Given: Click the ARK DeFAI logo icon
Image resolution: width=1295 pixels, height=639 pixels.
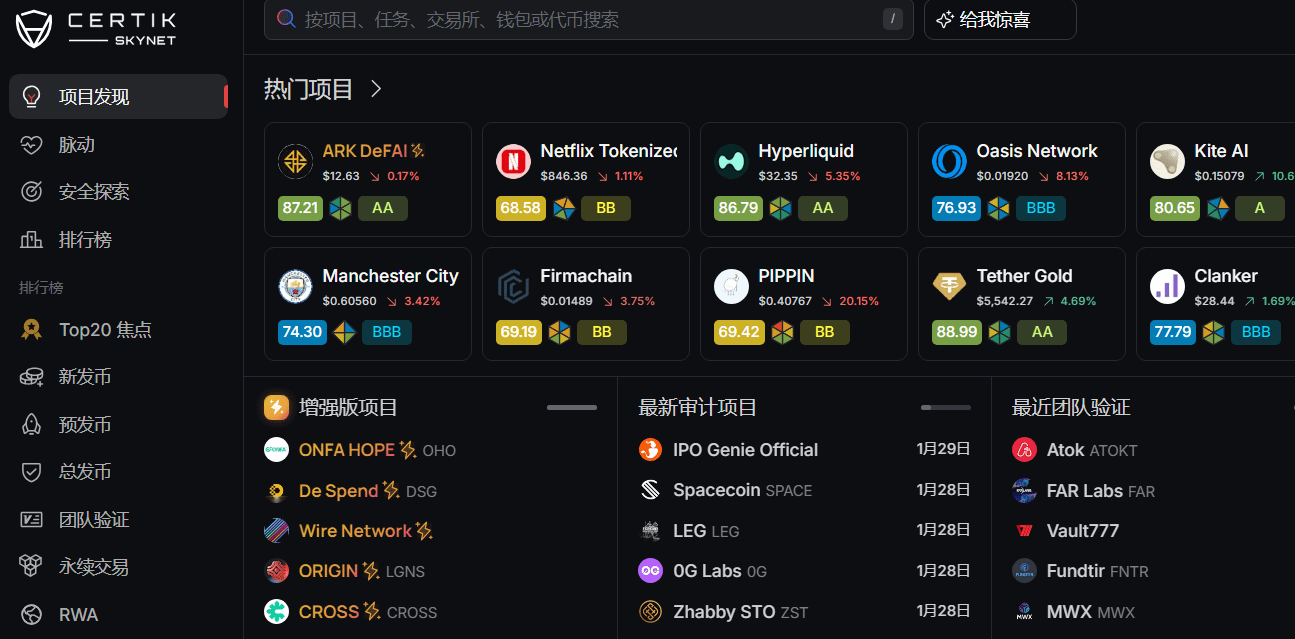Looking at the screenshot, I should 295,161.
